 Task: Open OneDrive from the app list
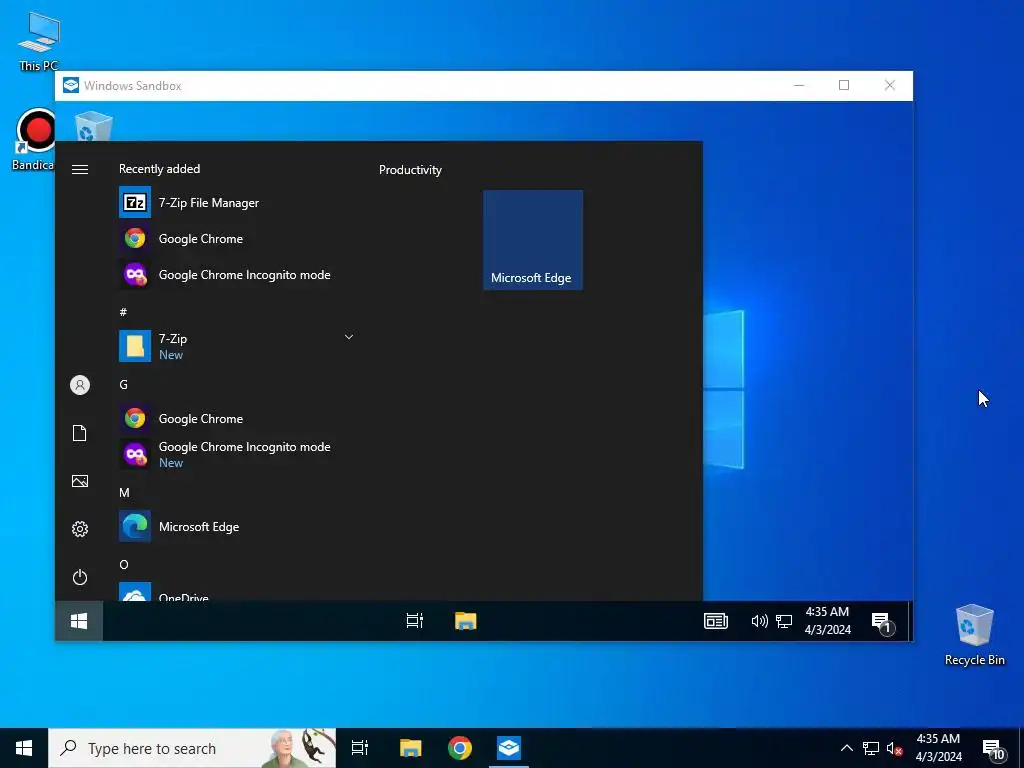tap(236, 591)
